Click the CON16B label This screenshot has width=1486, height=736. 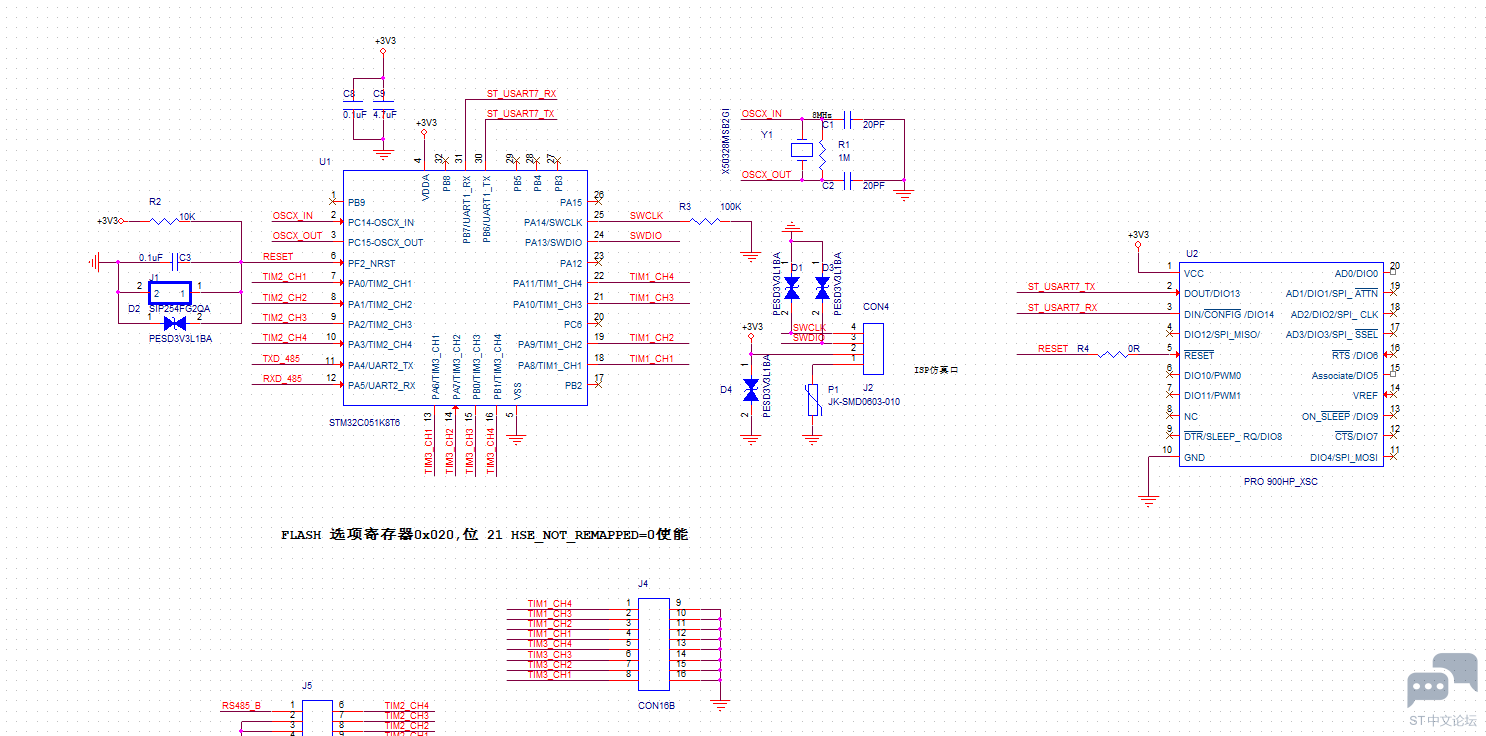(656, 705)
